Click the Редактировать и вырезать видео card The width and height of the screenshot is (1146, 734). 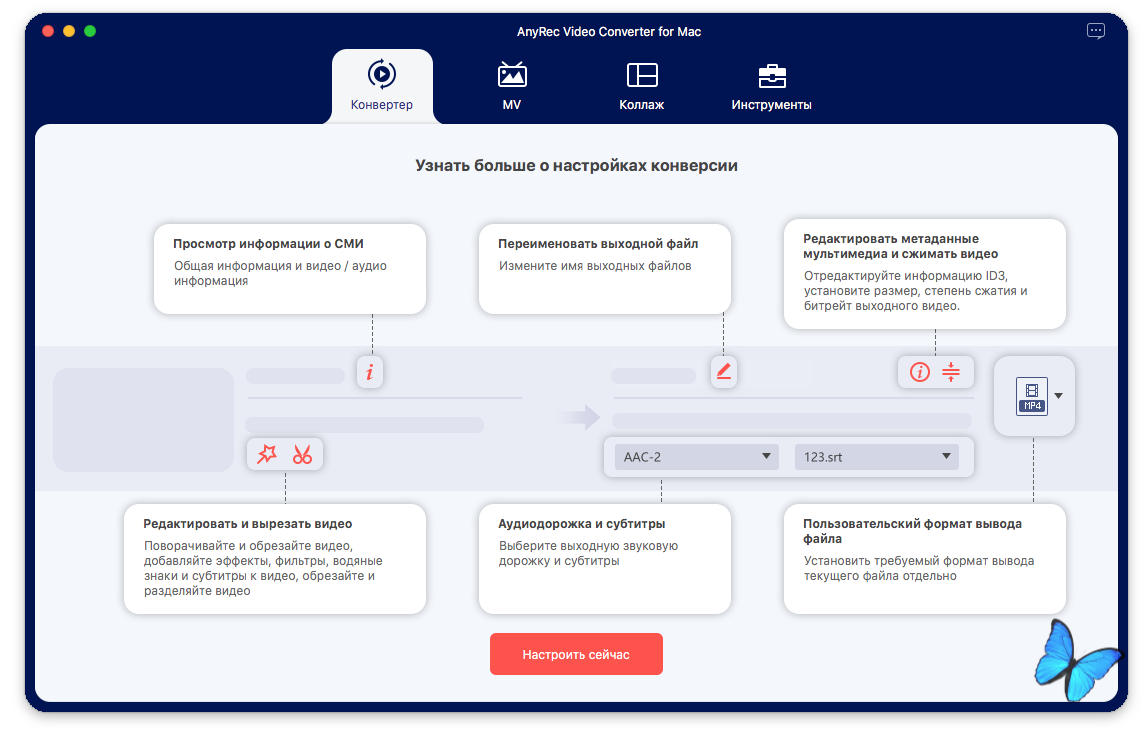click(x=275, y=558)
